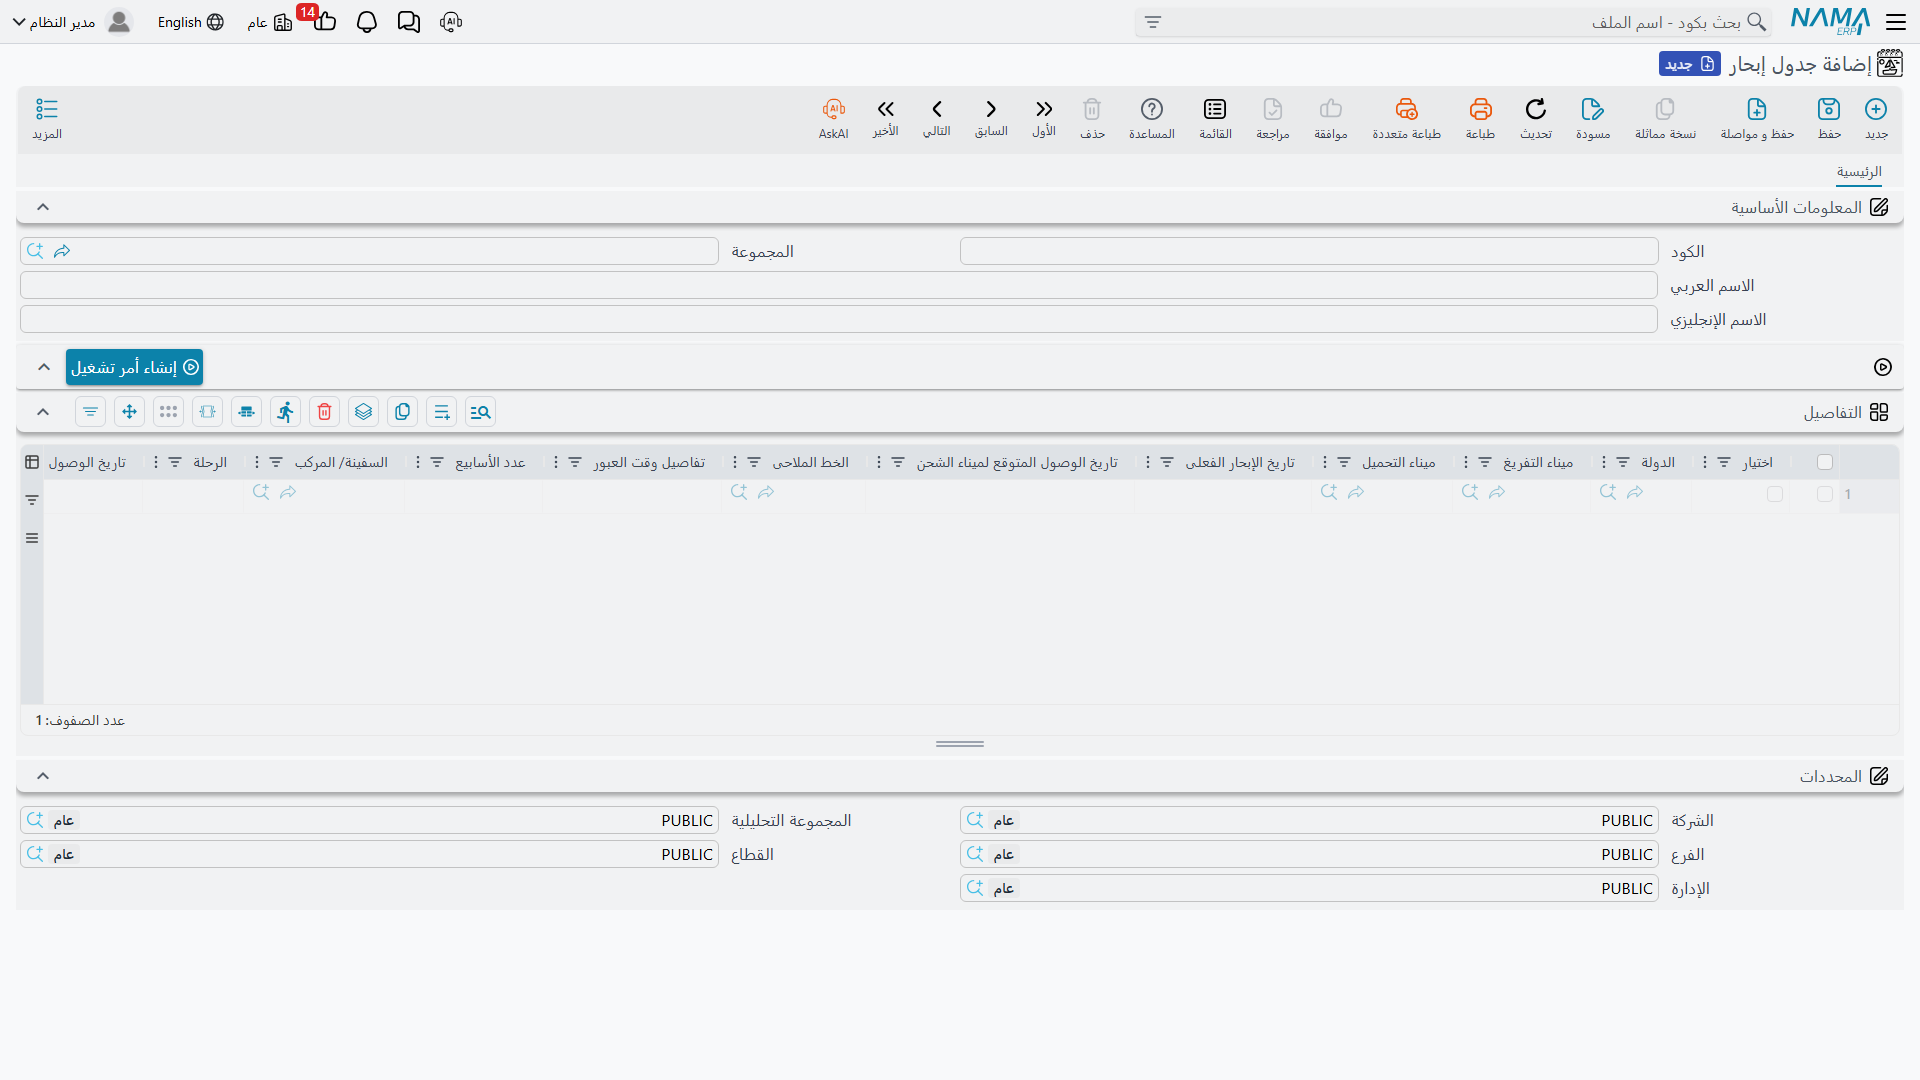The height and width of the screenshot is (1080, 1920).
Task: Click the عام branch selector in top bar
Action: [x=269, y=22]
